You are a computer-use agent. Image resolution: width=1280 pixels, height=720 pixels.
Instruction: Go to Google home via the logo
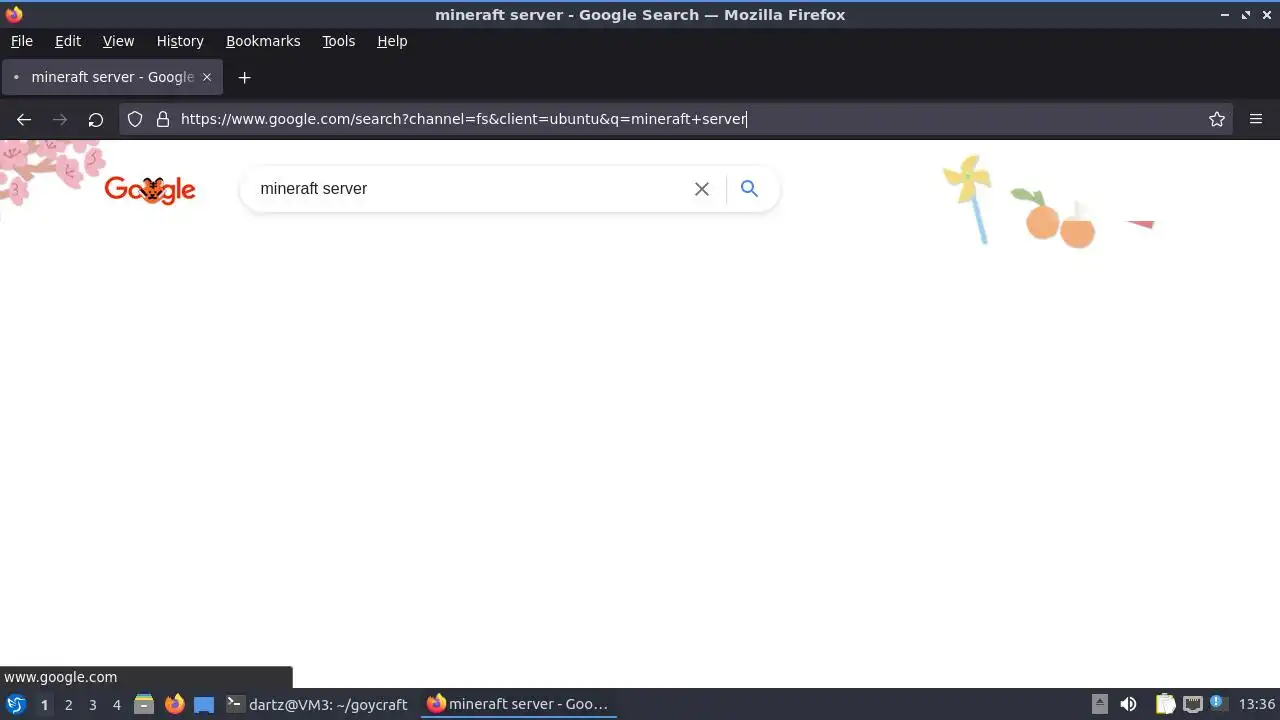(150, 189)
